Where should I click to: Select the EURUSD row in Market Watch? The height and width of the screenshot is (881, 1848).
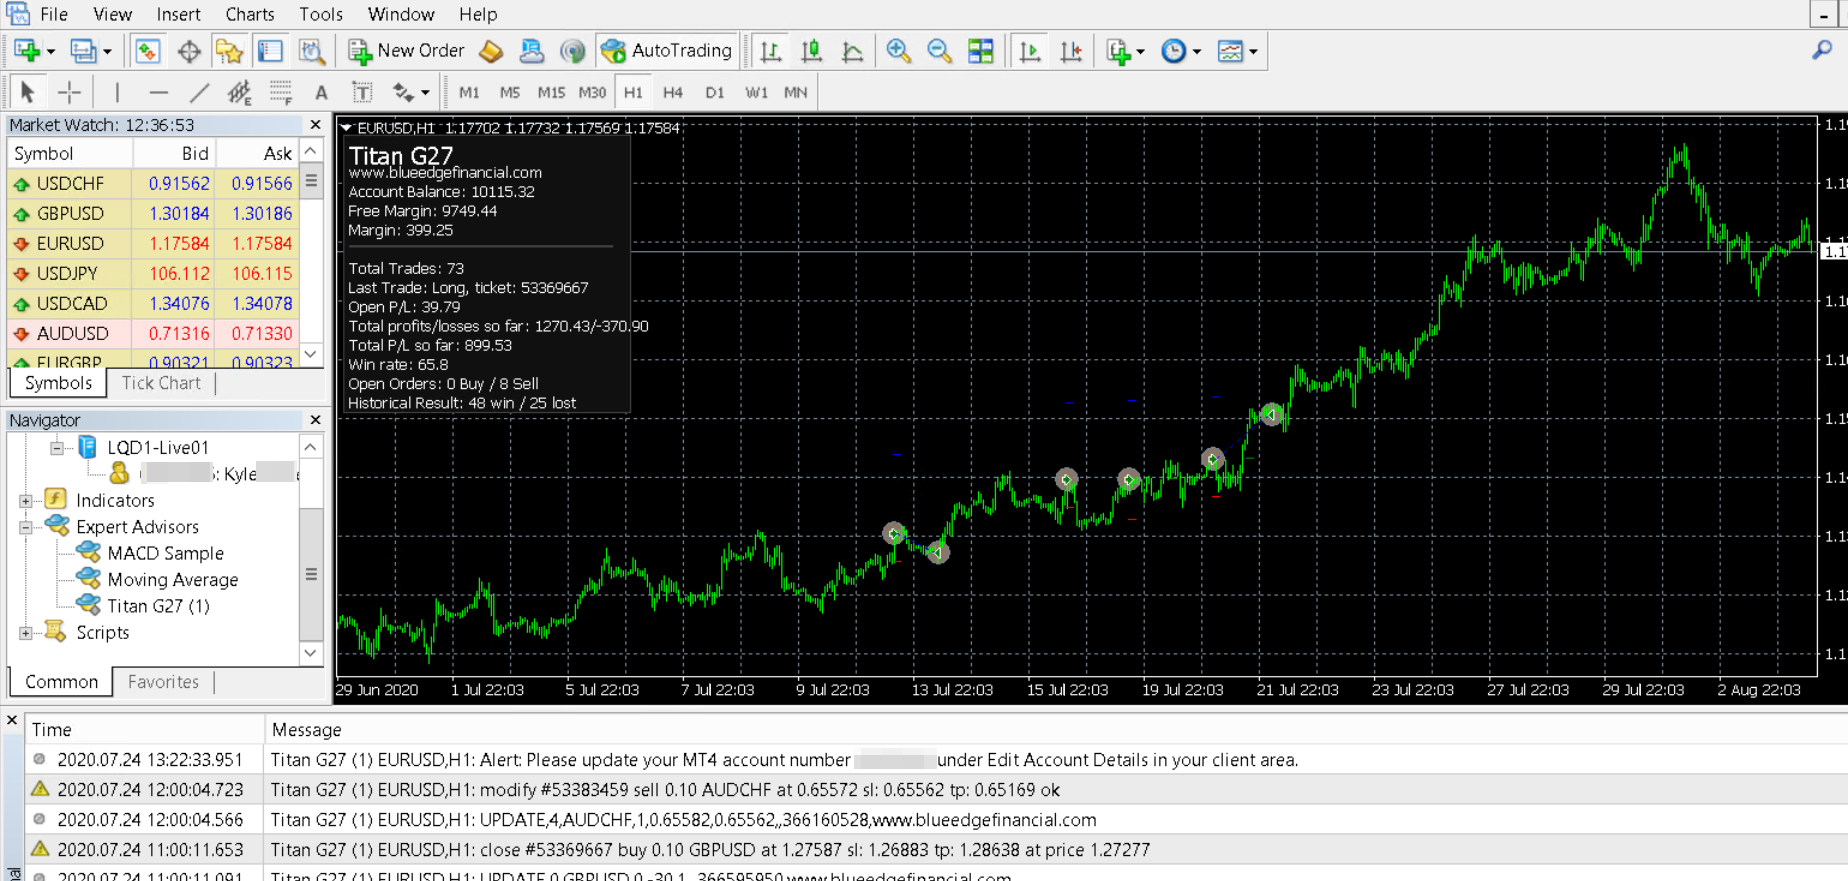[x=153, y=243]
